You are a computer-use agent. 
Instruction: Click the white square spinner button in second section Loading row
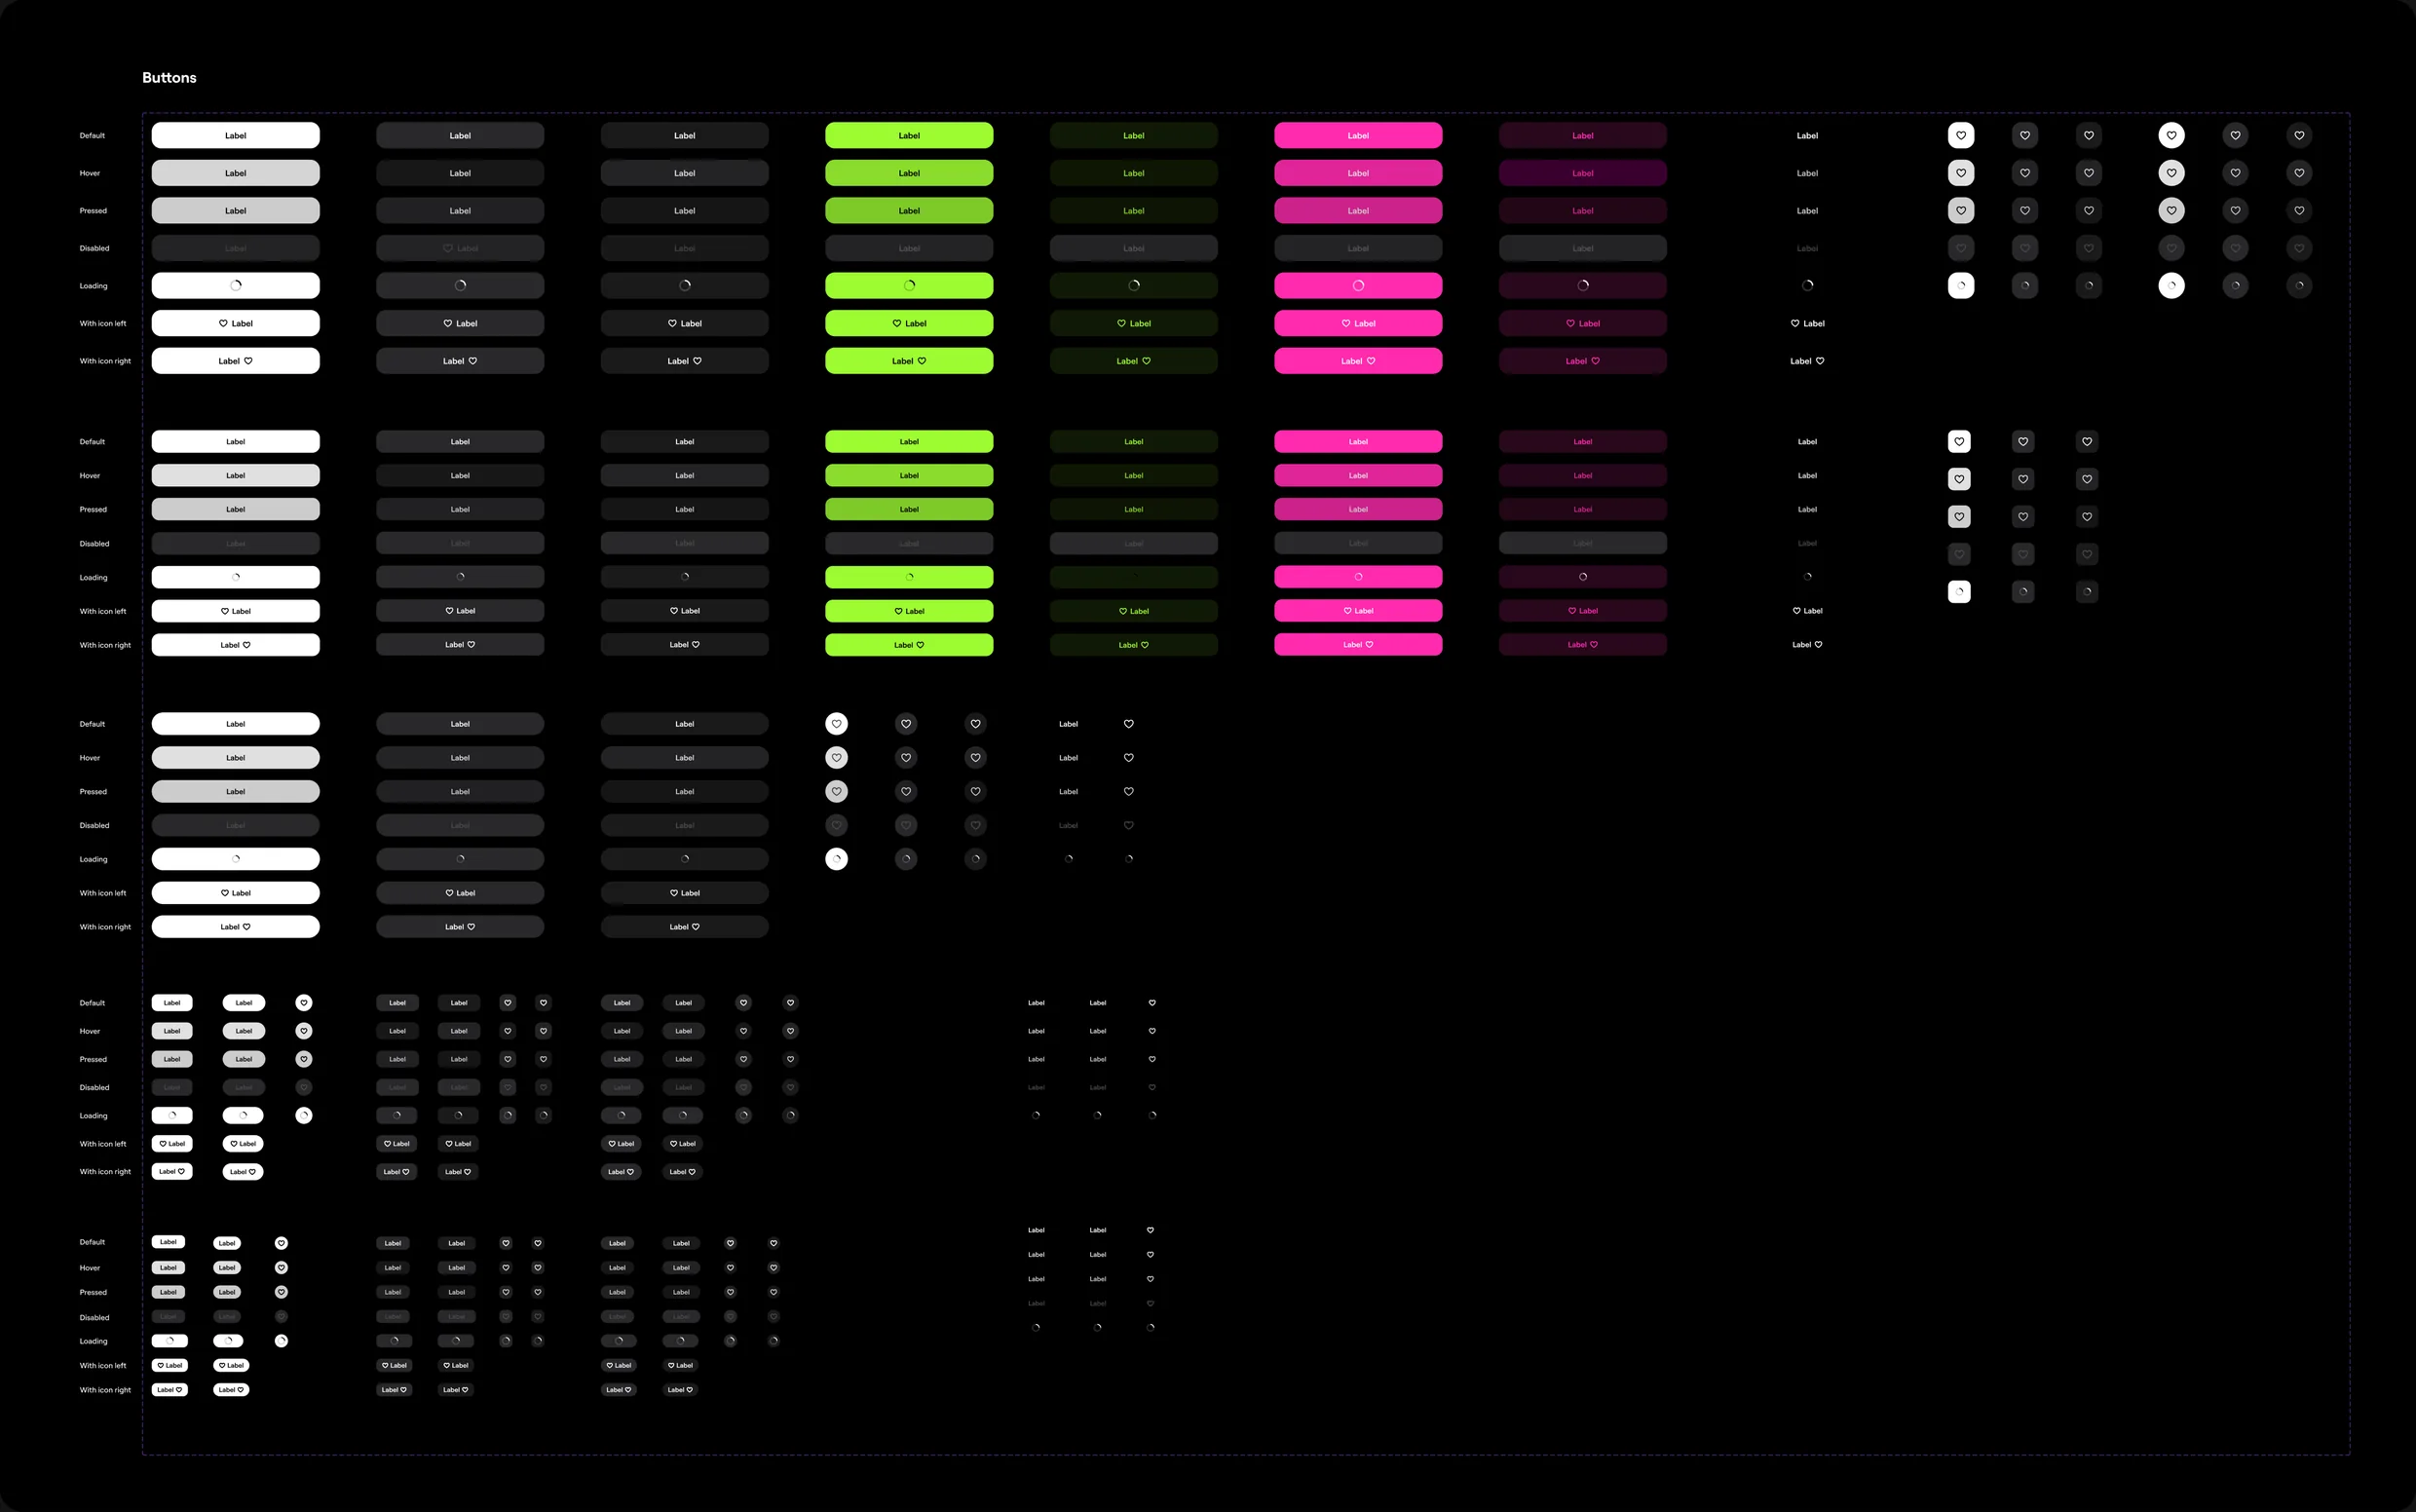point(1959,592)
